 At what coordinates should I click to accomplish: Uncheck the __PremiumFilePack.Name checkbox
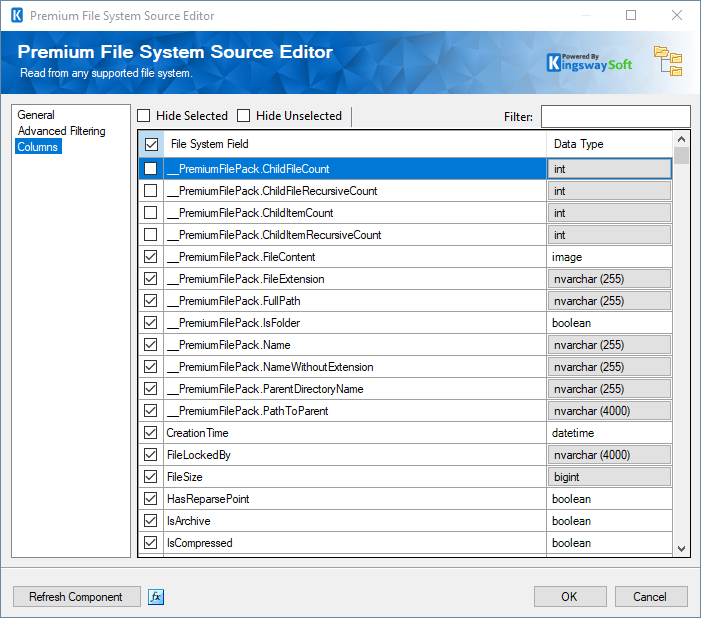pyautogui.click(x=151, y=345)
